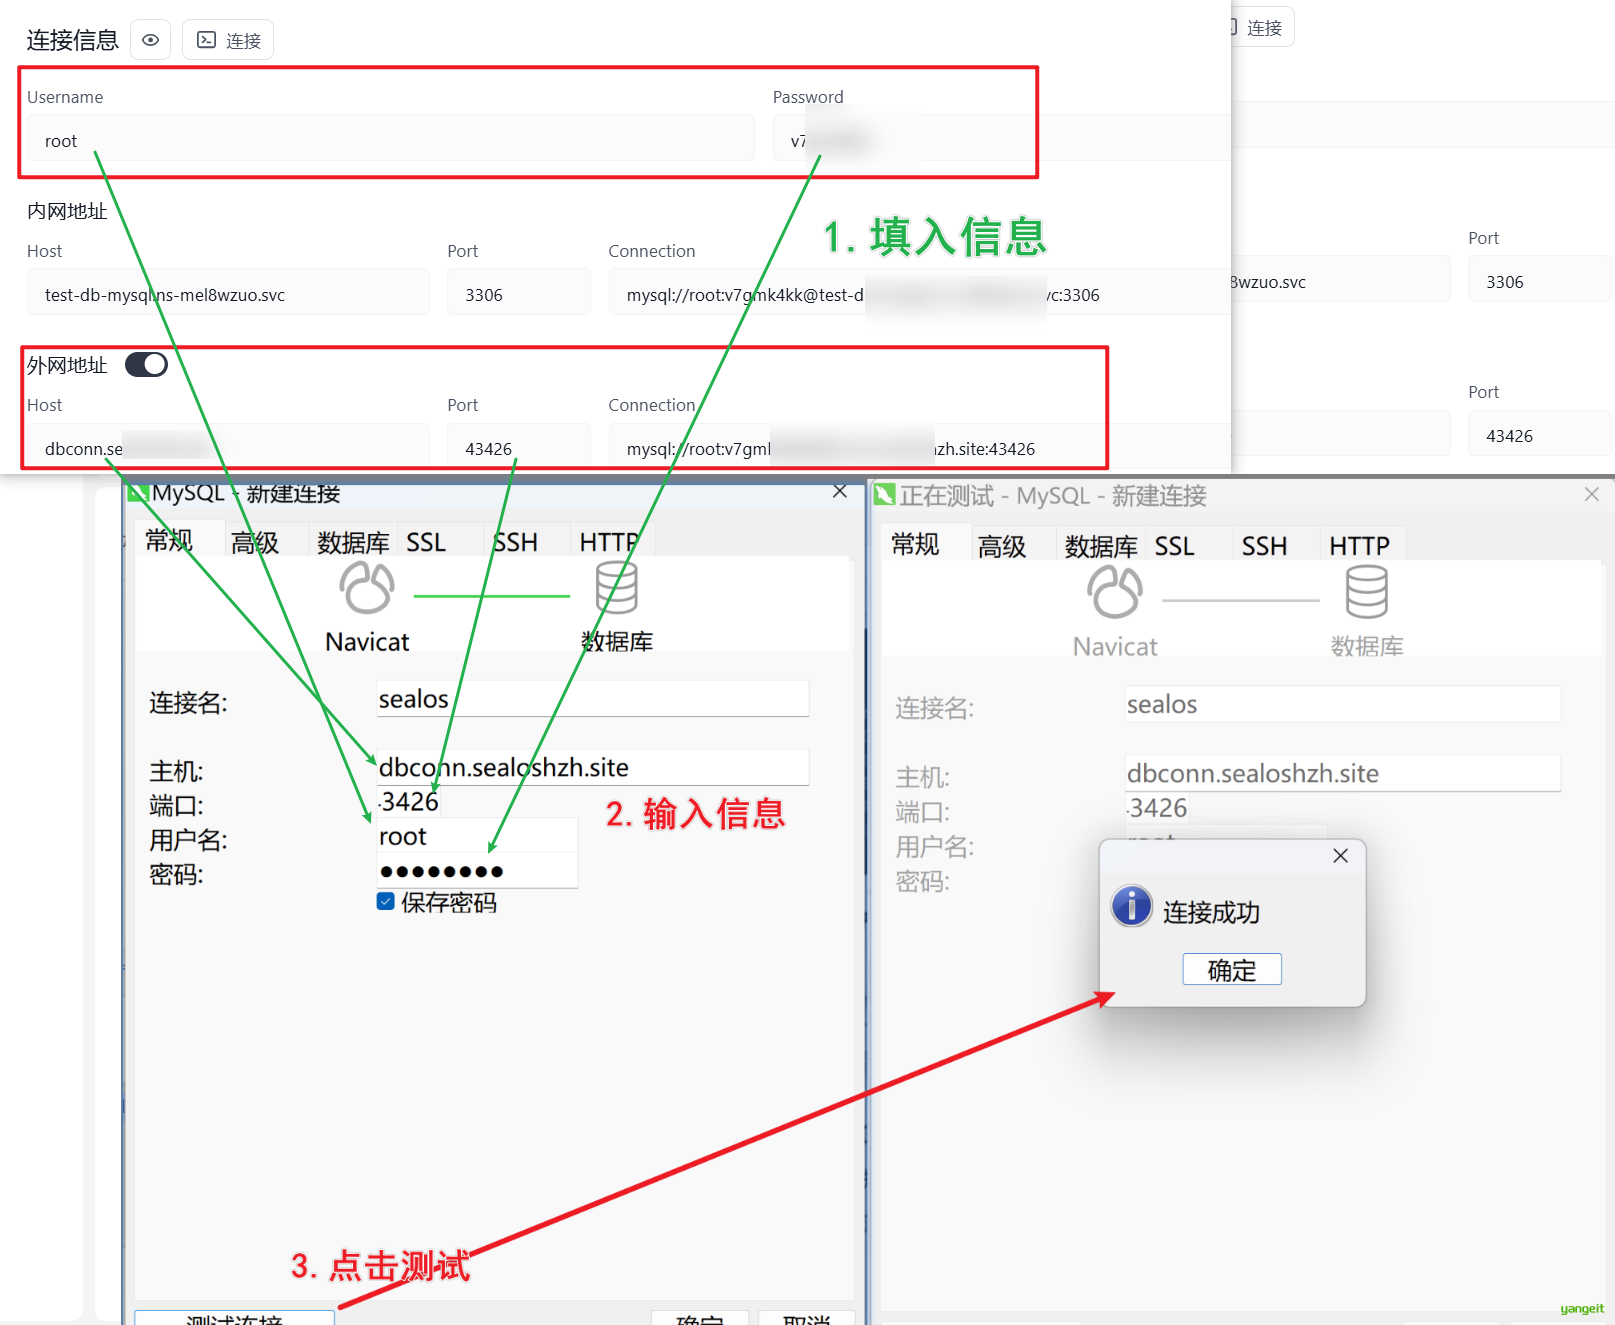1615x1325 pixels.
Task: Click the 连接 button with the terminal icon
Action: coord(228,40)
